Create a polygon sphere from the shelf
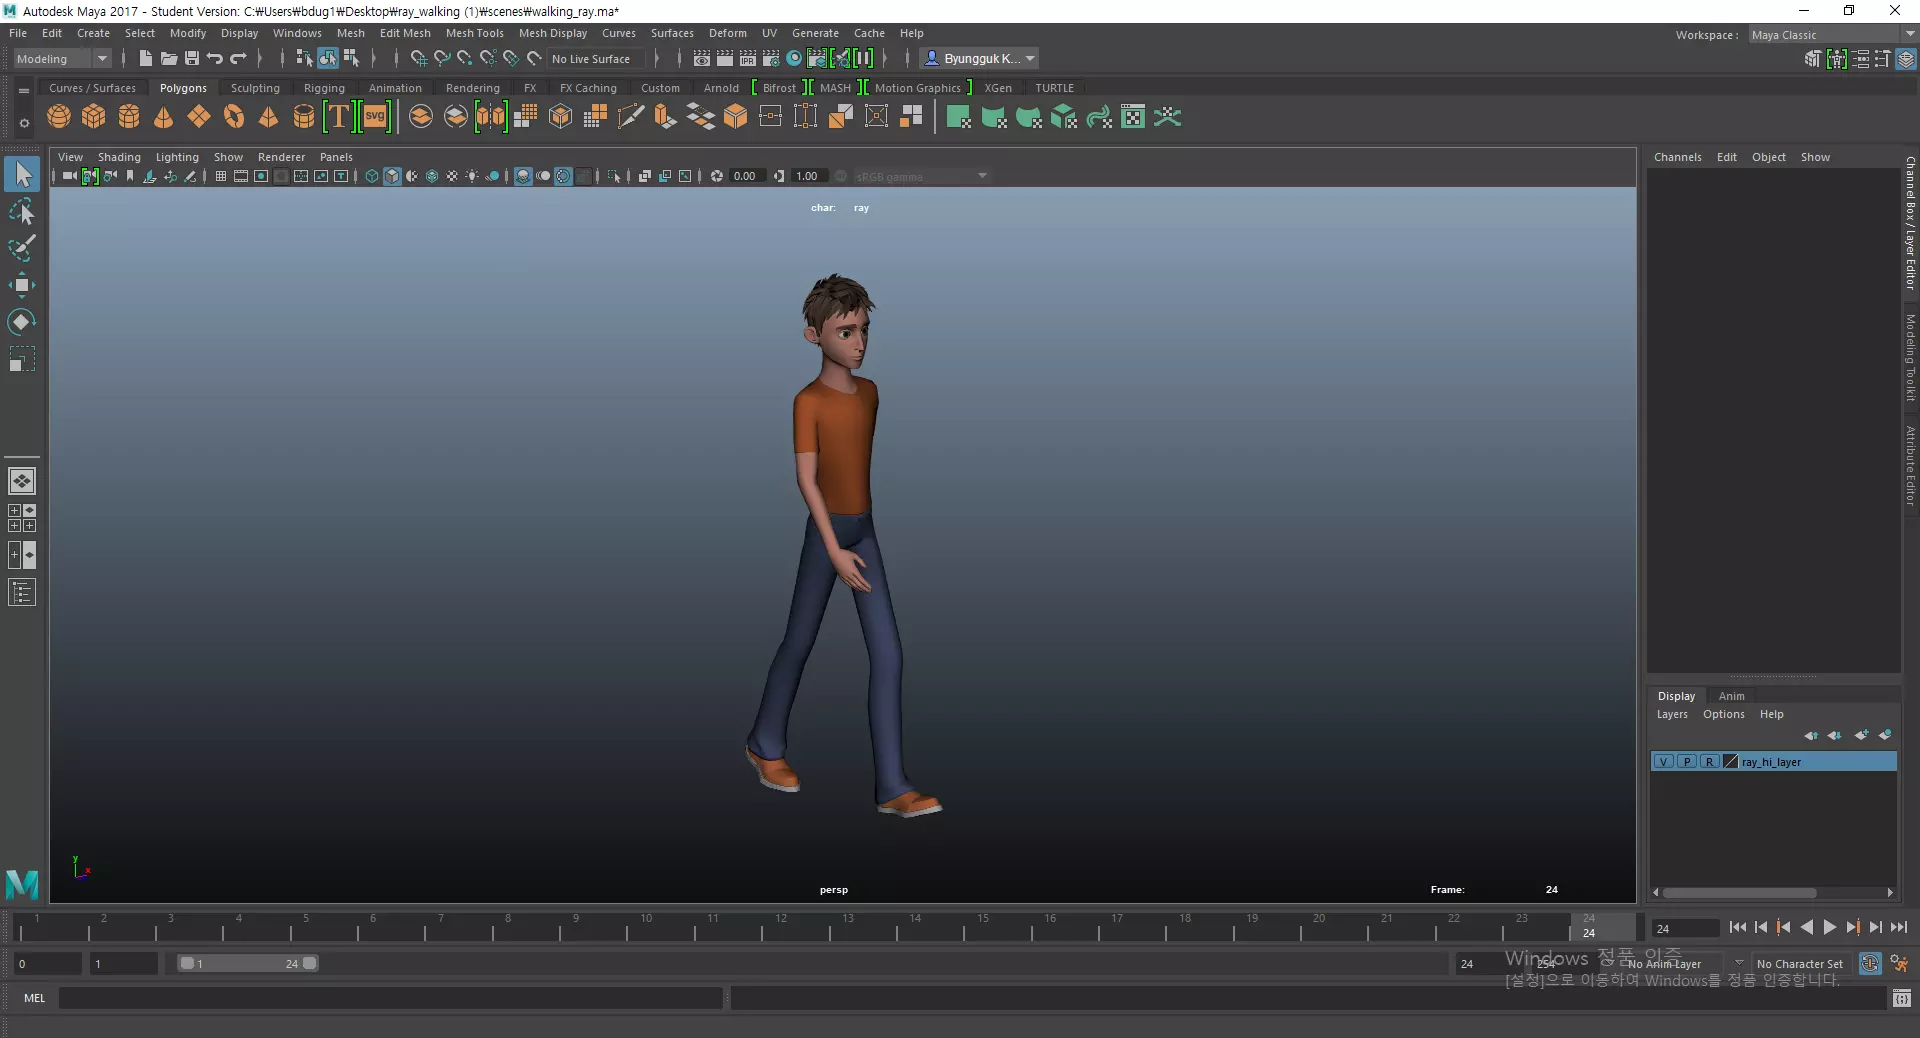The height and width of the screenshot is (1038, 1920). (x=59, y=117)
